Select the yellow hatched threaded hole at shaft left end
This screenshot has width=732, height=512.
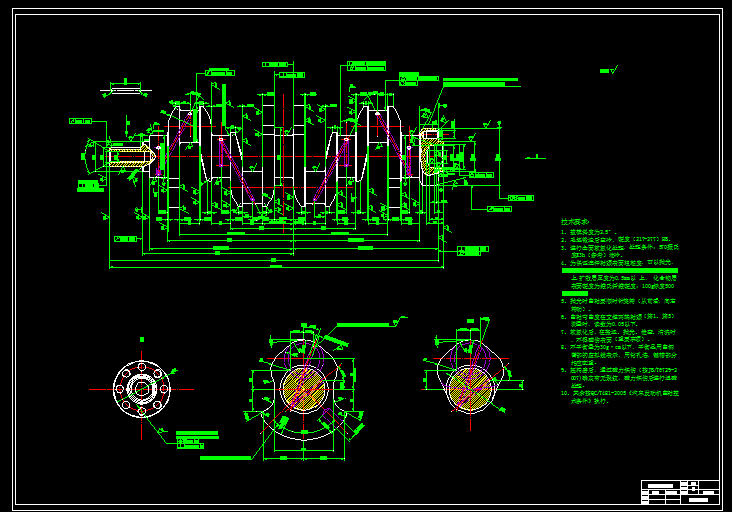click(x=131, y=157)
